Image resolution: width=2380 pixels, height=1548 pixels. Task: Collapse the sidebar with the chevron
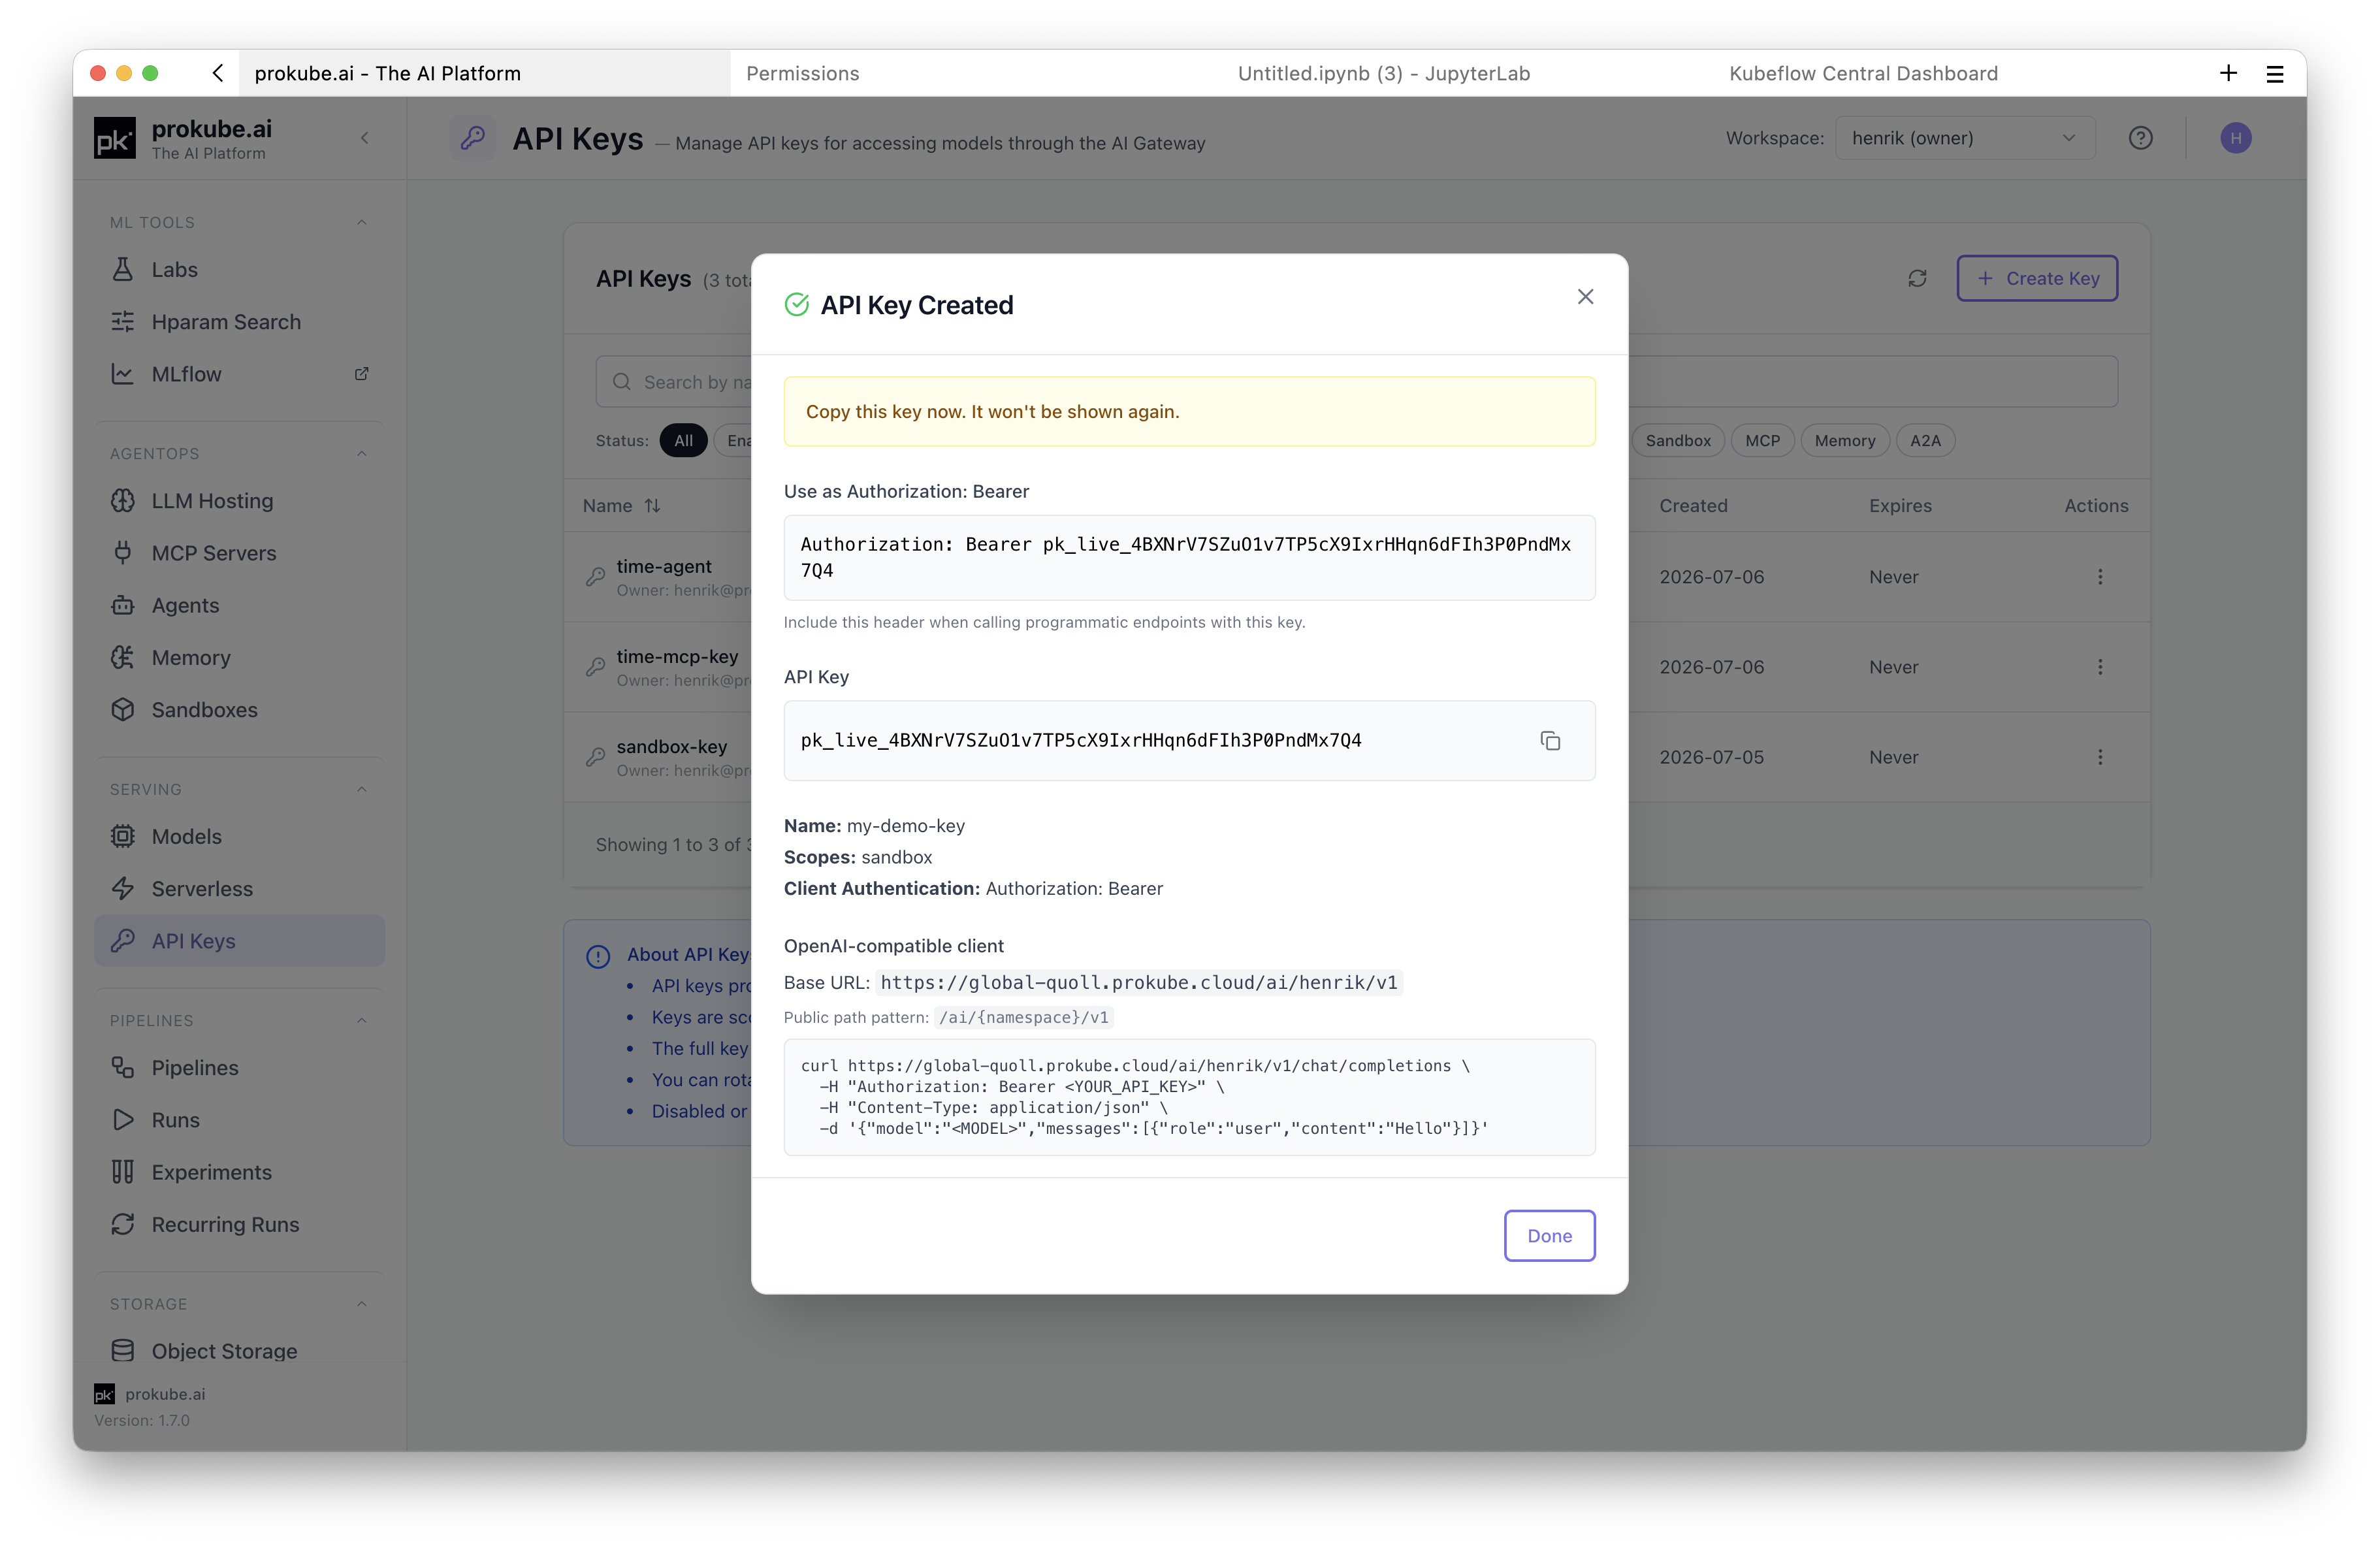tap(365, 138)
